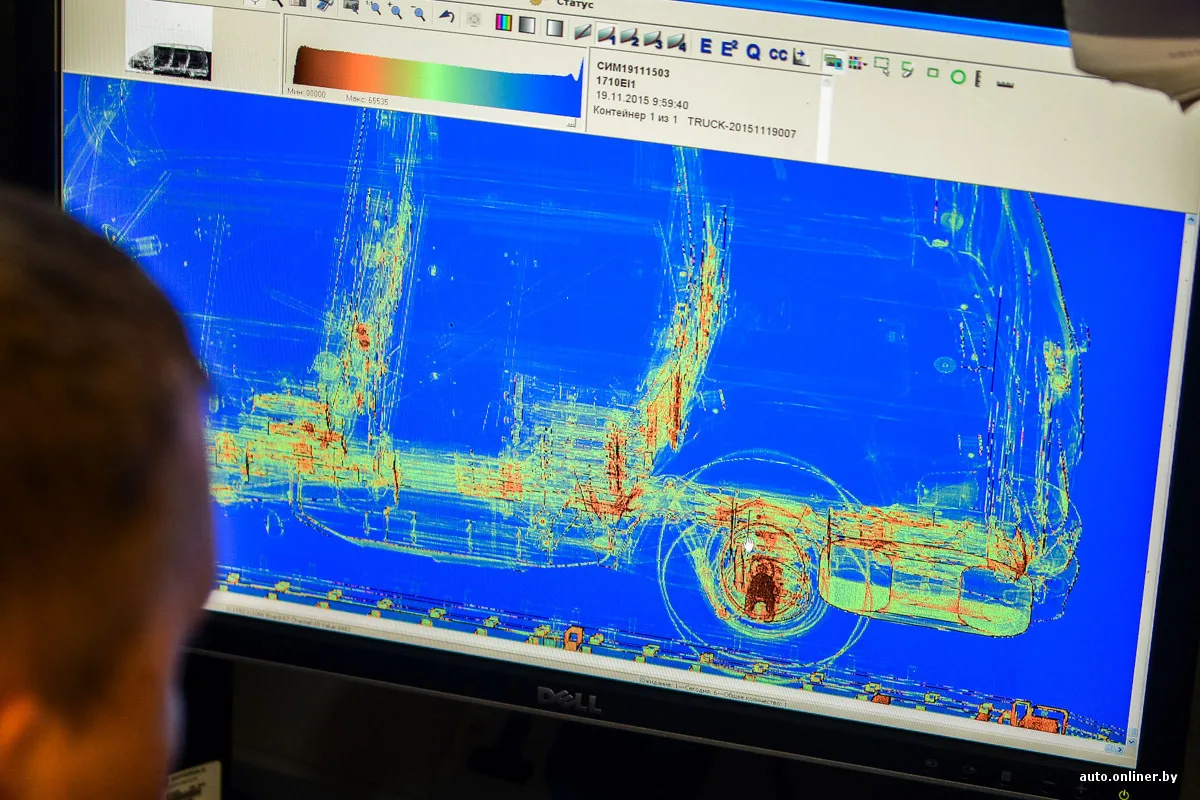Select the dashed rectangle selection tool
Image resolution: width=1200 pixels, height=800 pixels.
[882, 66]
